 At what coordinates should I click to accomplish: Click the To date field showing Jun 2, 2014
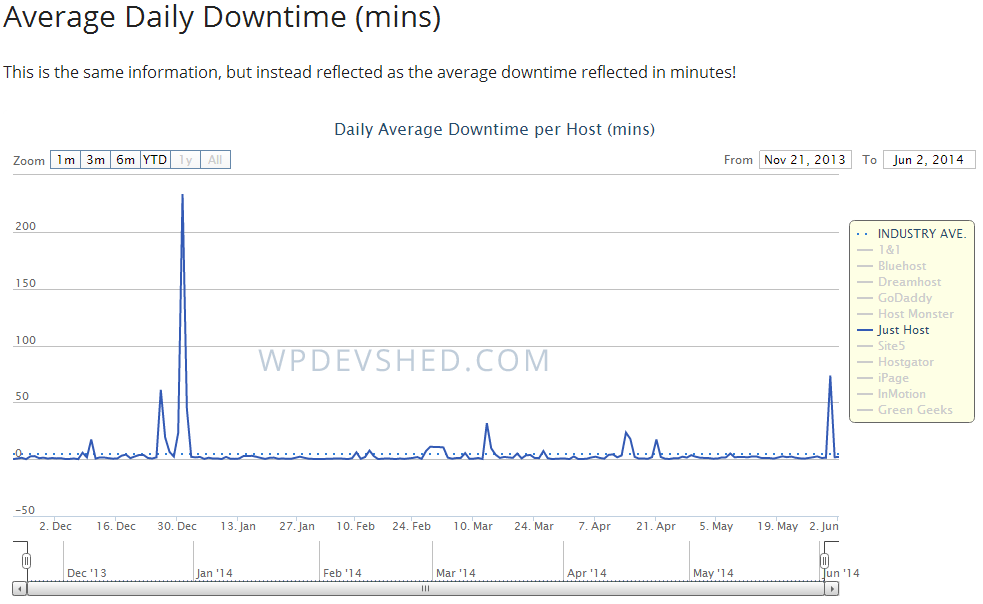point(928,159)
